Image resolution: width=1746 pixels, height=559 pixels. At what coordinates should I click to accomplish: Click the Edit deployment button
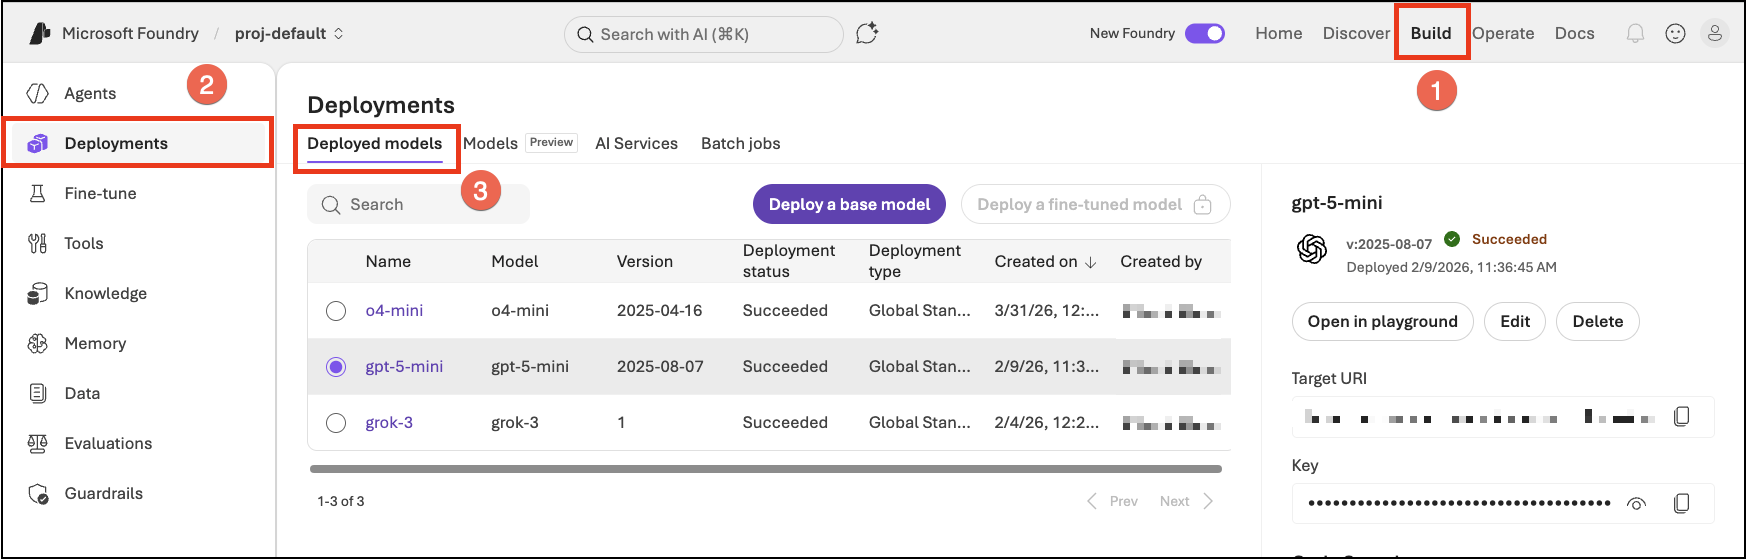[1515, 321]
